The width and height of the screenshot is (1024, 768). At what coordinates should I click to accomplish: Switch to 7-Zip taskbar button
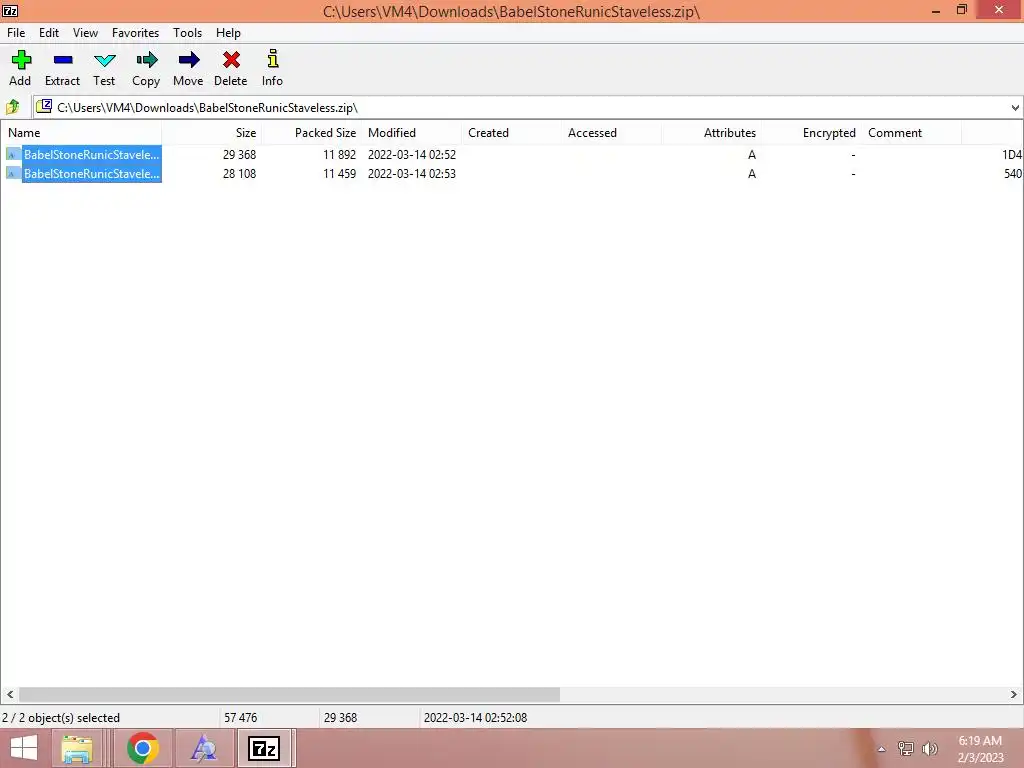pyautogui.click(x=264, y=748)
